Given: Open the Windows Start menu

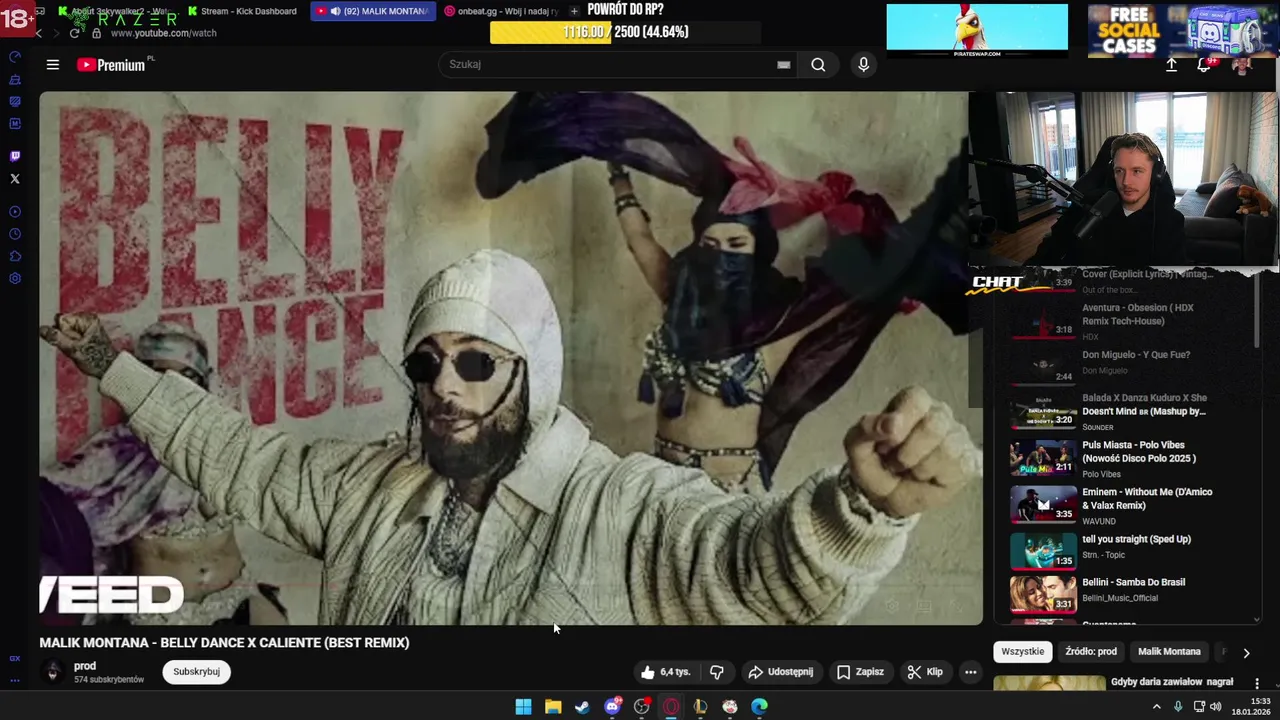Looking at the screenshot, I should click(523, 707).
